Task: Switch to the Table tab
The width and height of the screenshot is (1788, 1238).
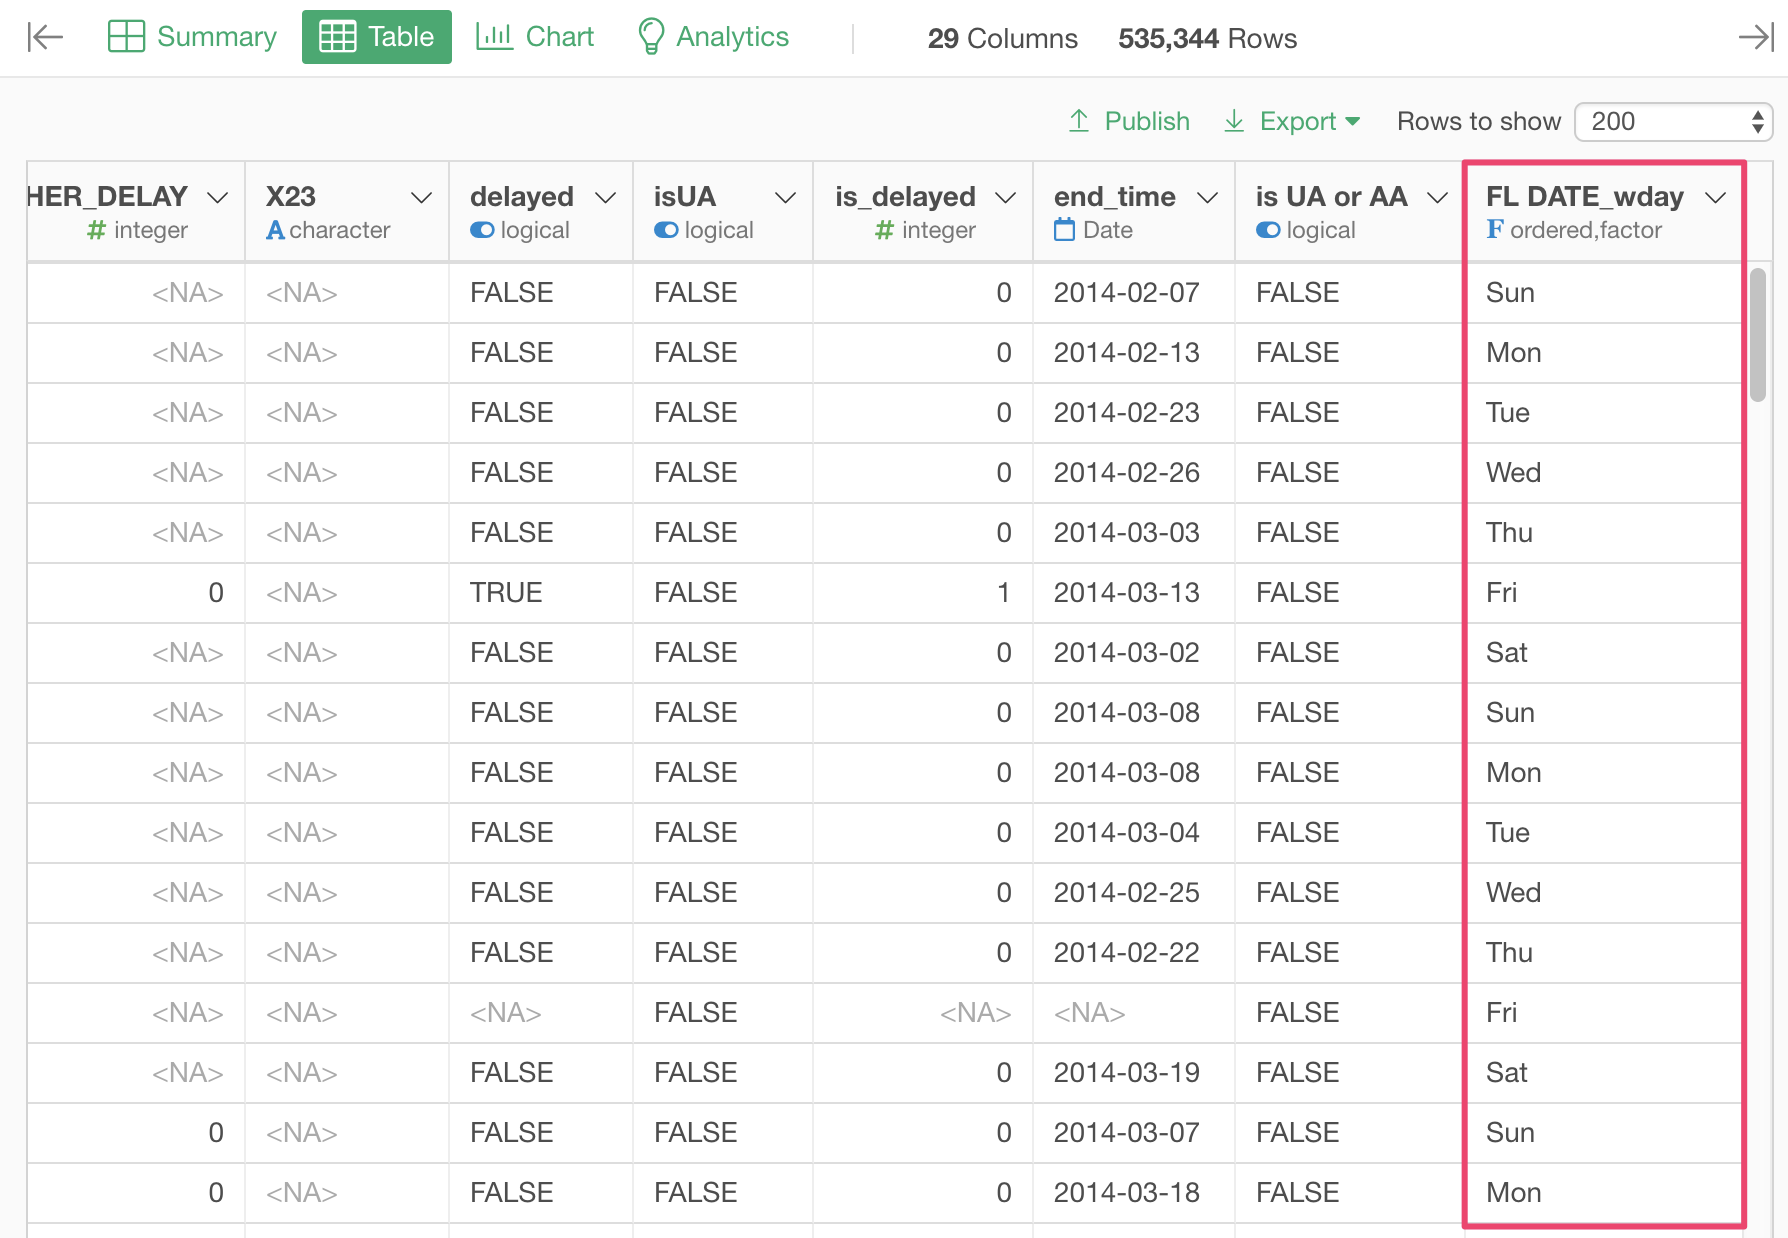Action: [x=377, y=37]
